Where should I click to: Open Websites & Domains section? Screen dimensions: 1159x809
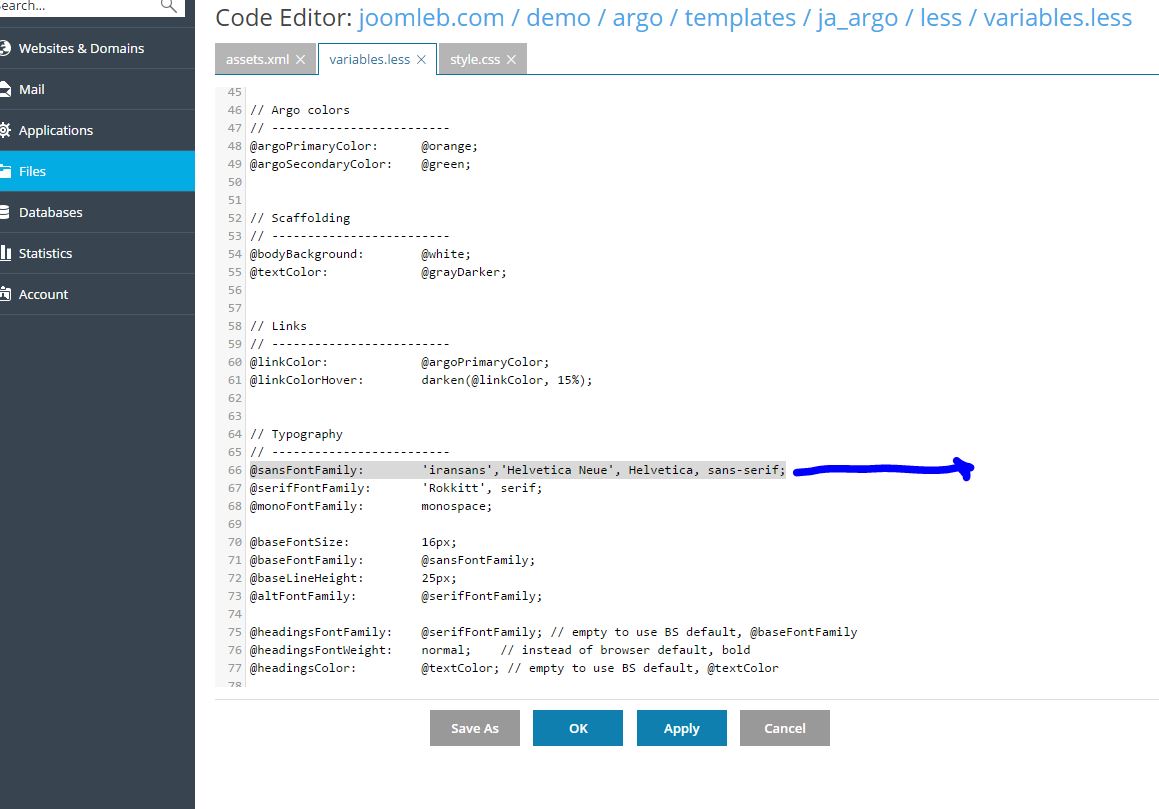98,48
